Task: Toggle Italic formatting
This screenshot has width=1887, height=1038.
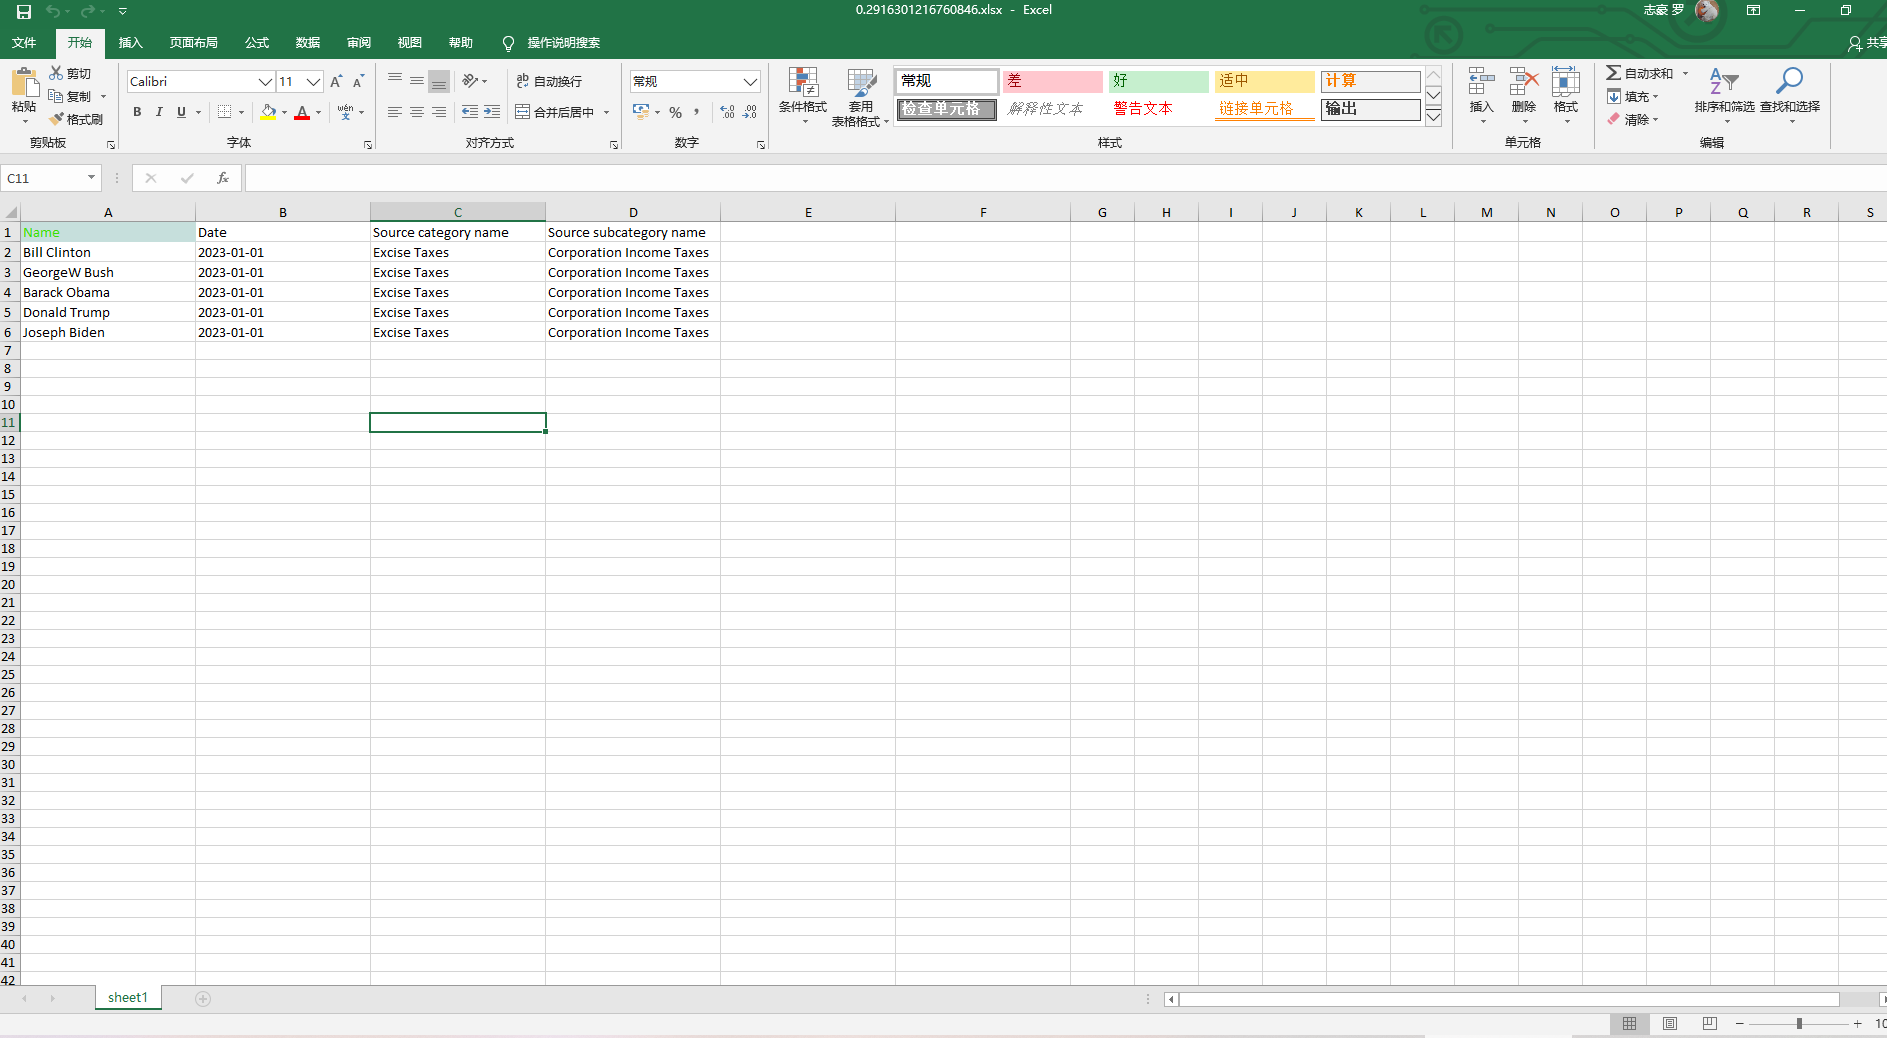Action: coord(159,112)
